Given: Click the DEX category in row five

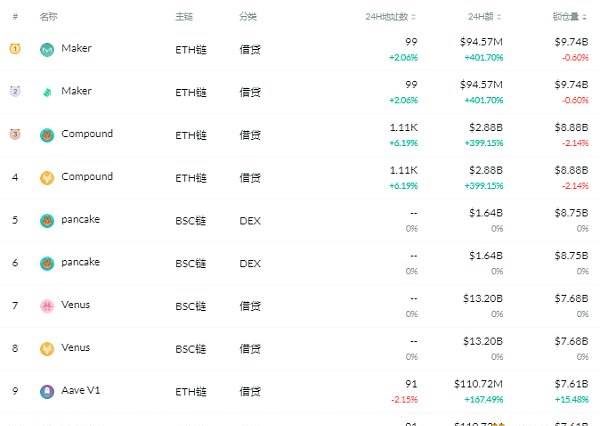Looking at the screenshot, I should click(x=250, y=221).
